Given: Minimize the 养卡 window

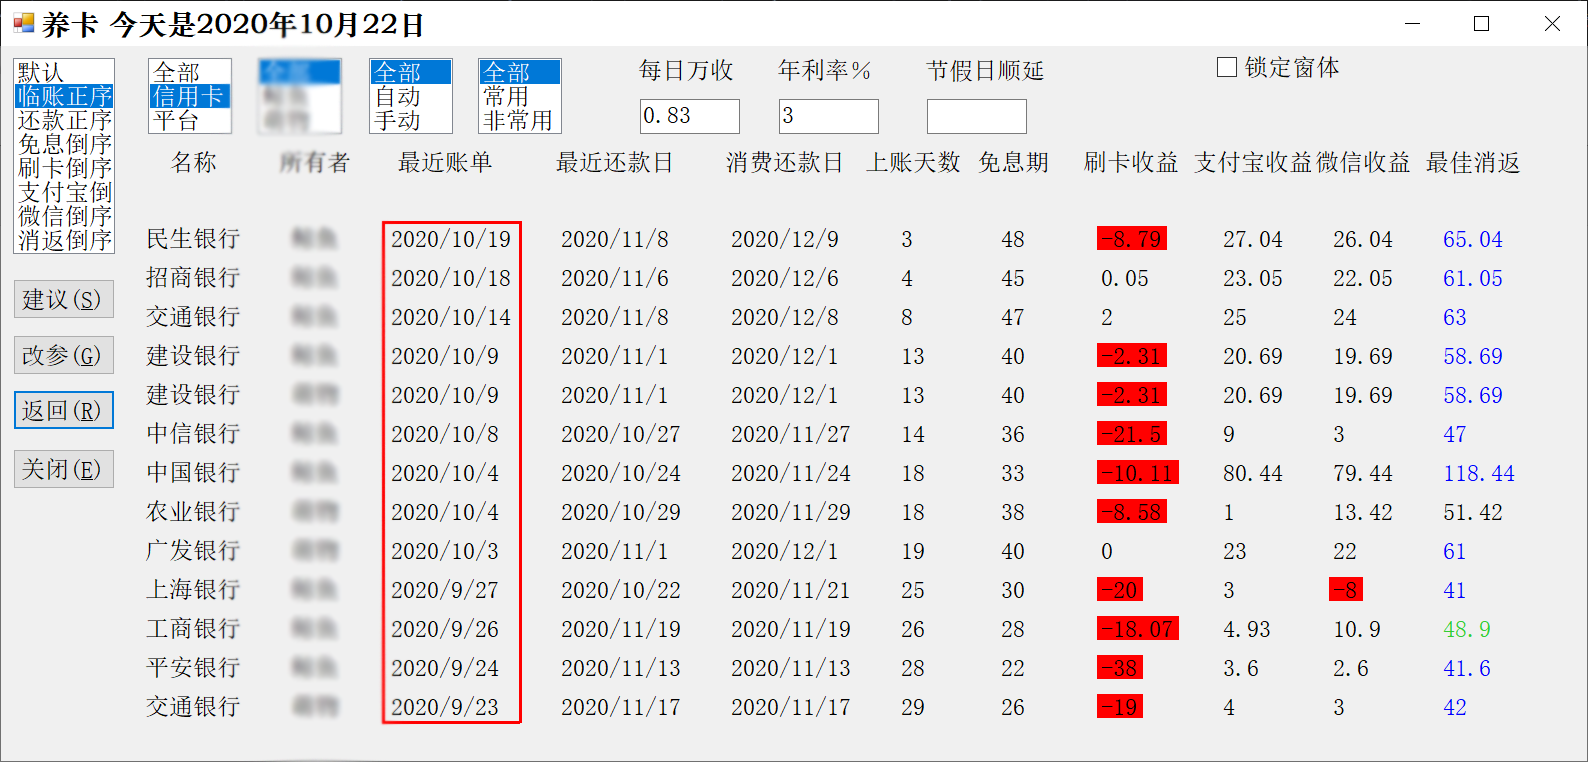Looking at the screenshot, I should coord(1413,23).
